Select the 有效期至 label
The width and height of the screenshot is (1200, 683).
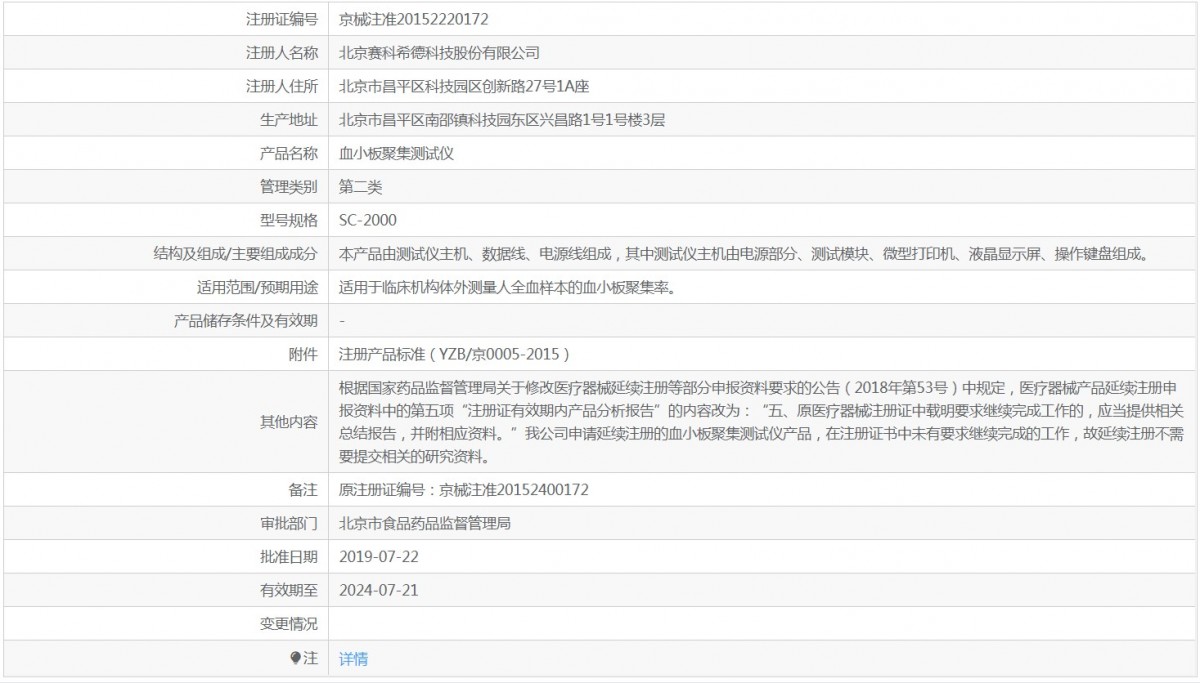[289, 591]
